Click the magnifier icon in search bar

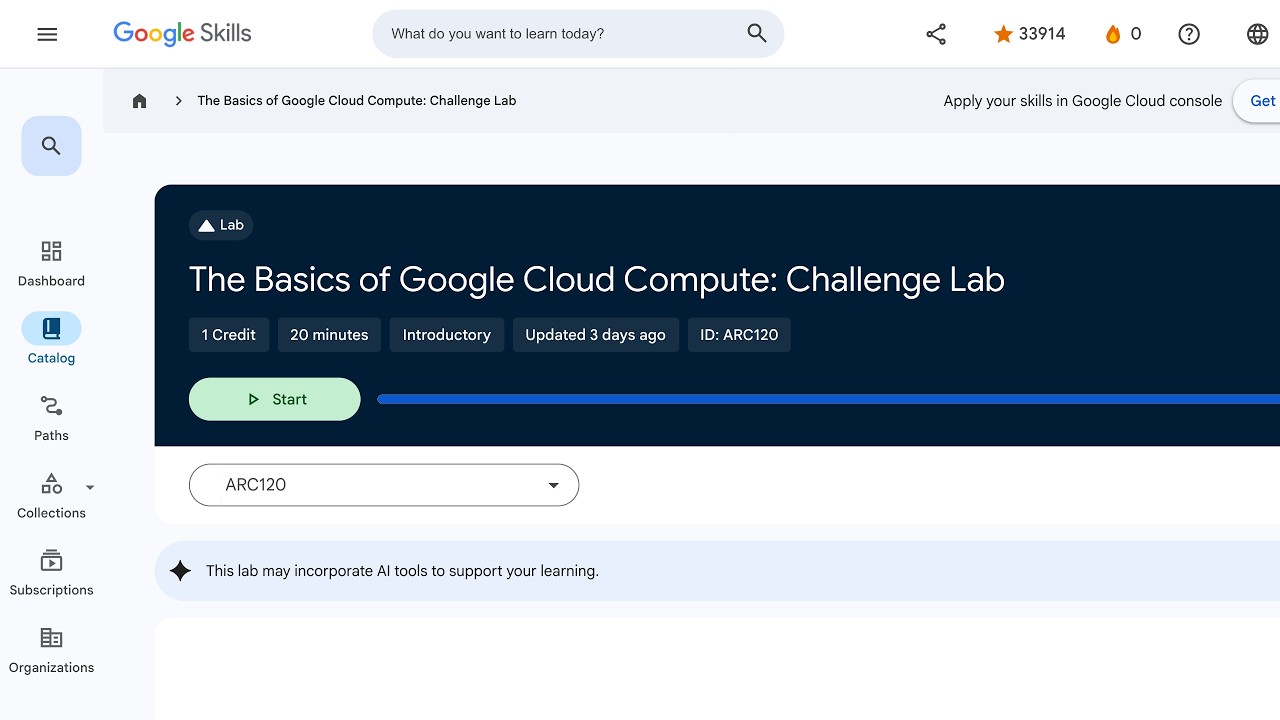click(757, 34)
